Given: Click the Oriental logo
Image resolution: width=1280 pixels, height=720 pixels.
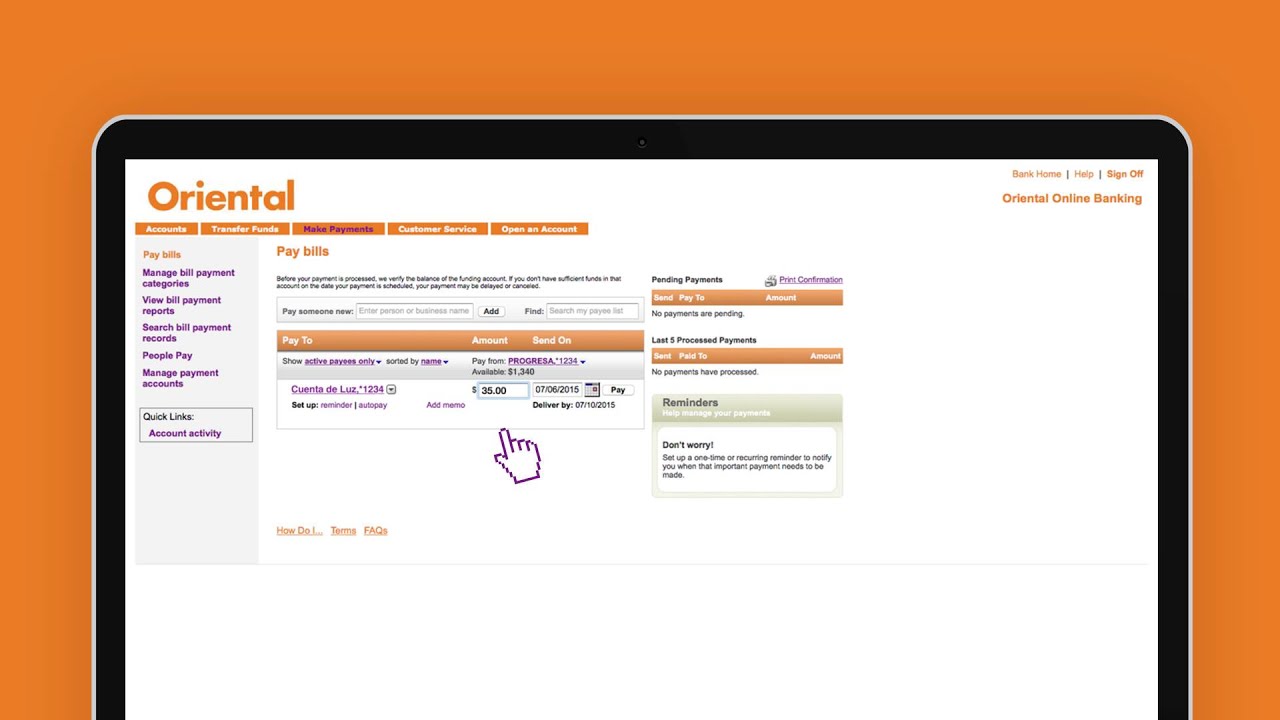Looking at the screenshot, I should coord(221,196).
